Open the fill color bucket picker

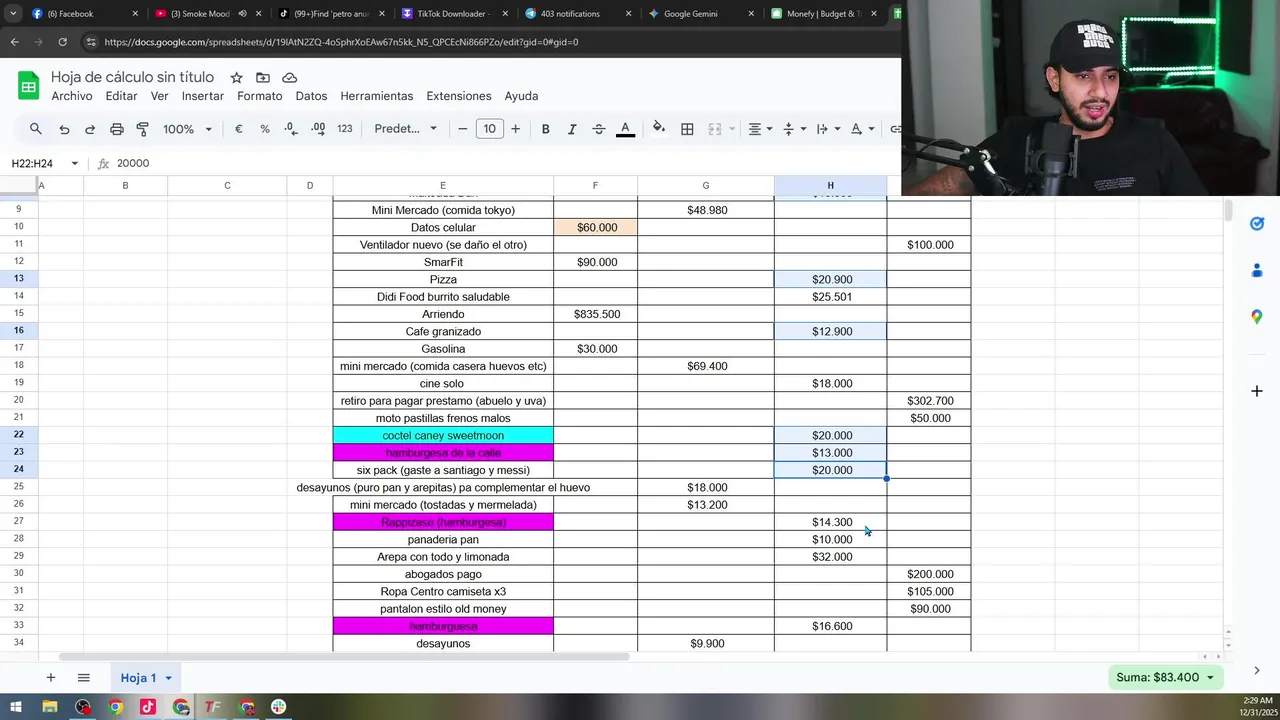tap(659, 128)
